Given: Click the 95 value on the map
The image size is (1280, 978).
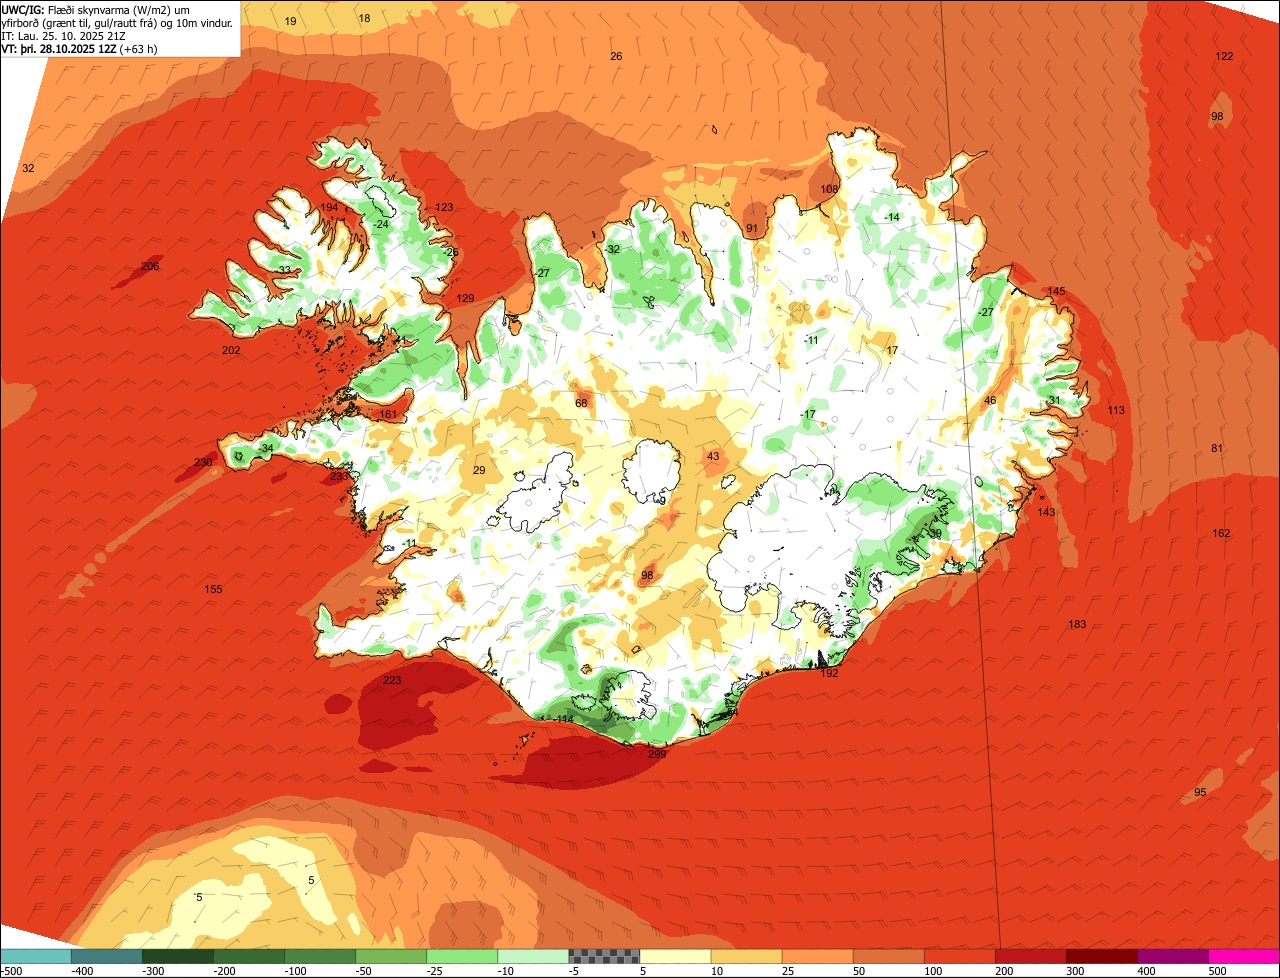Looking at the screenshot, I should coord(1200,792).
